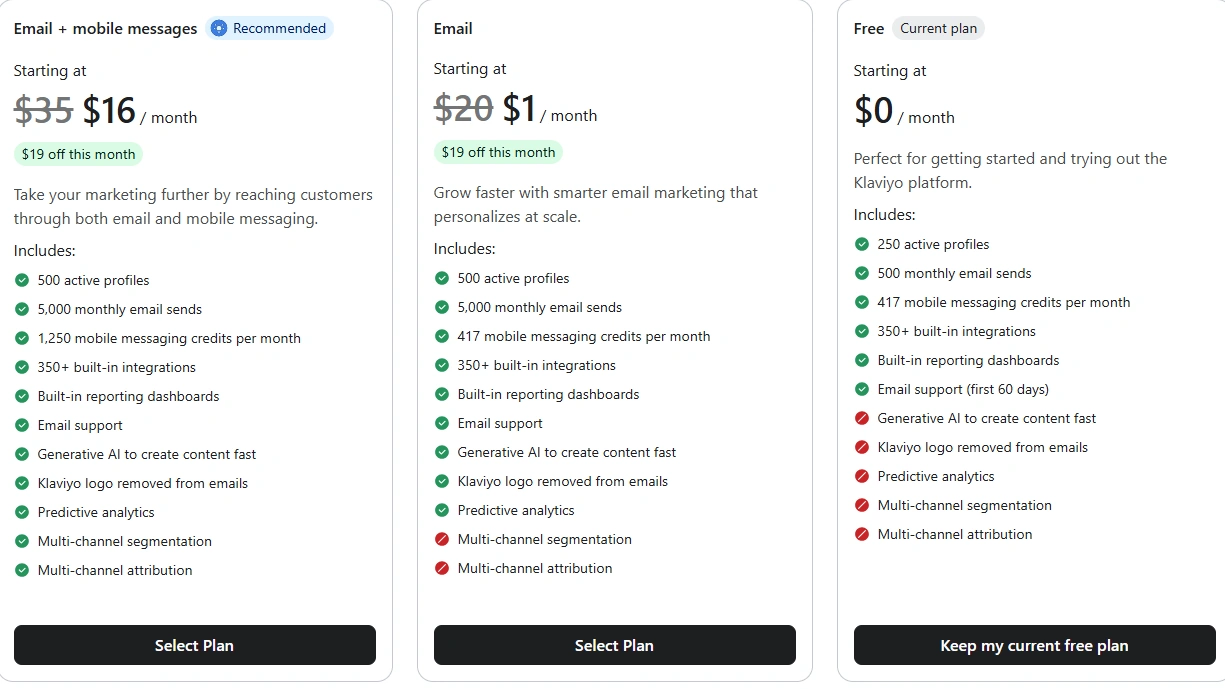Viewport: 1225px width, 689px height.
Task: Click check beside 417 mobile messaging credits in Free plan
Action: click(862, 302)
